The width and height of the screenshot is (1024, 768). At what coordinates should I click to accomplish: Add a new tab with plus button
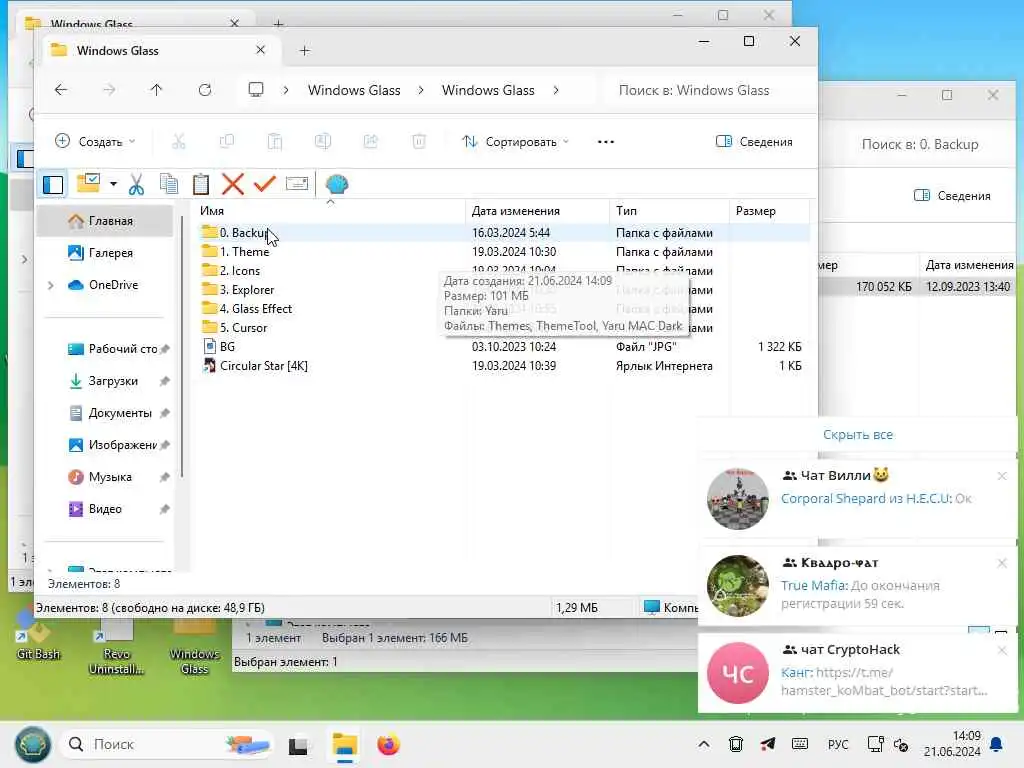point(304,51)
